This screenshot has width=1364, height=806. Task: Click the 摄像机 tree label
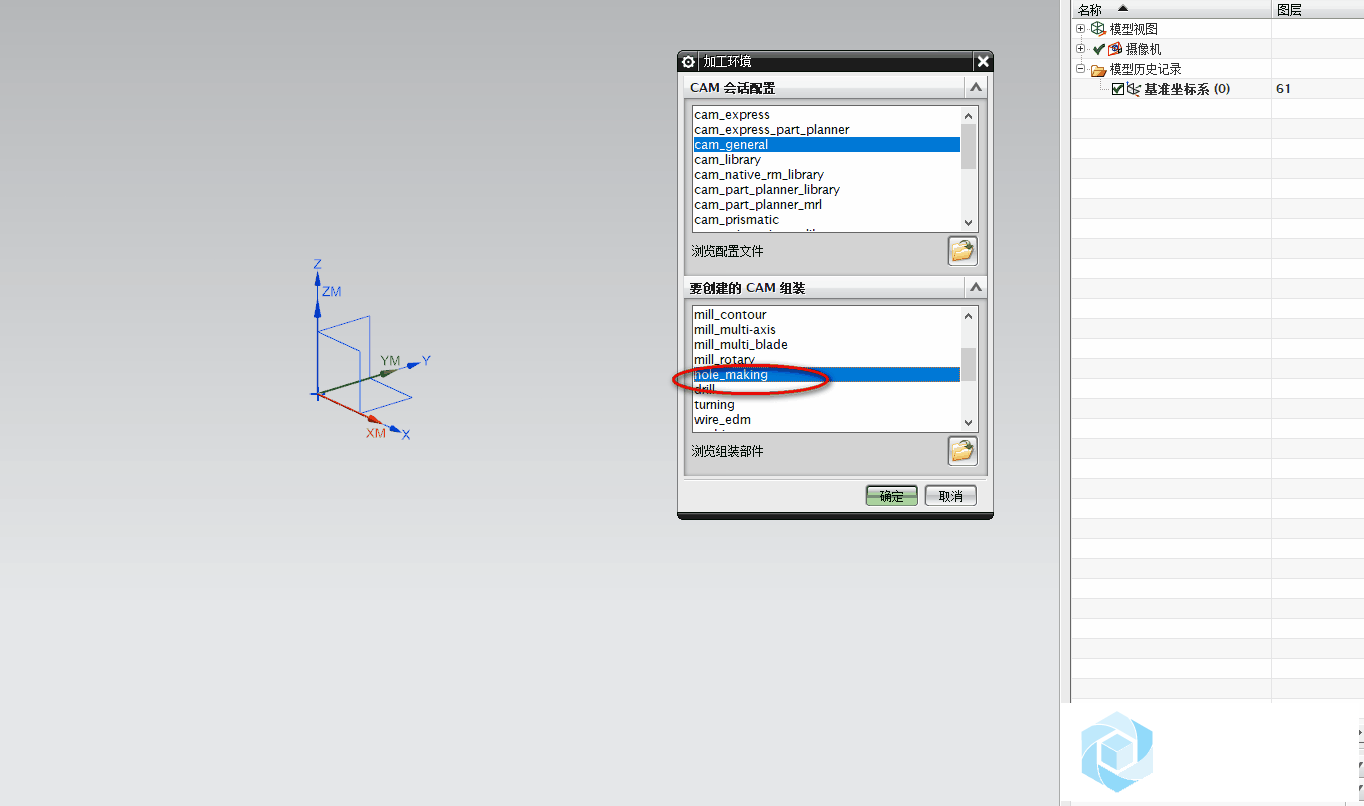(1144, 49)
